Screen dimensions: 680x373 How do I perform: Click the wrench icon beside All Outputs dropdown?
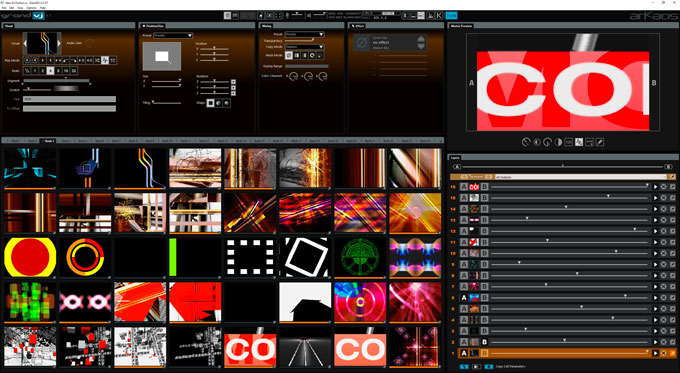[x=673, y=177]
